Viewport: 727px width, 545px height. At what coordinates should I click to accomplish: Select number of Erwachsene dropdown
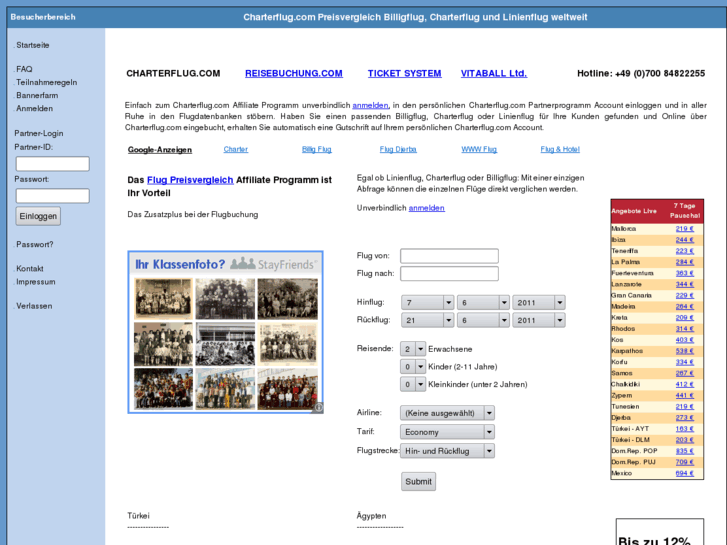pyautogui.click(x=413, y=349)
